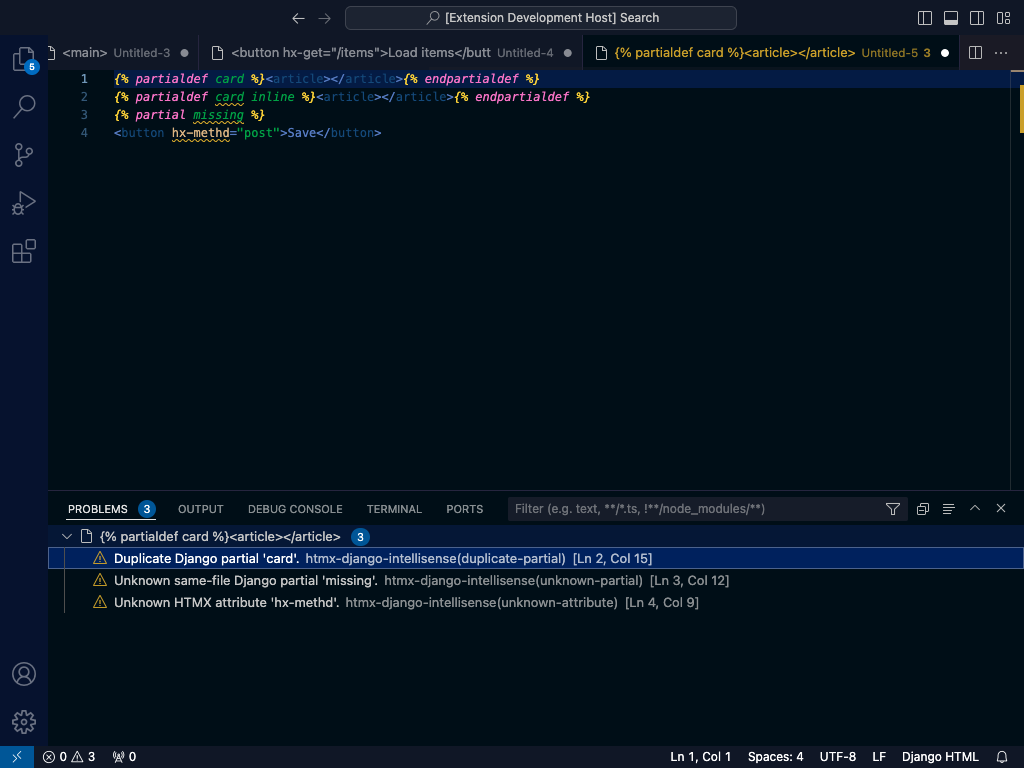Click errors and warnings count in status bar
The width and height of the screenshot is (1024, 768).
point(69,757)
